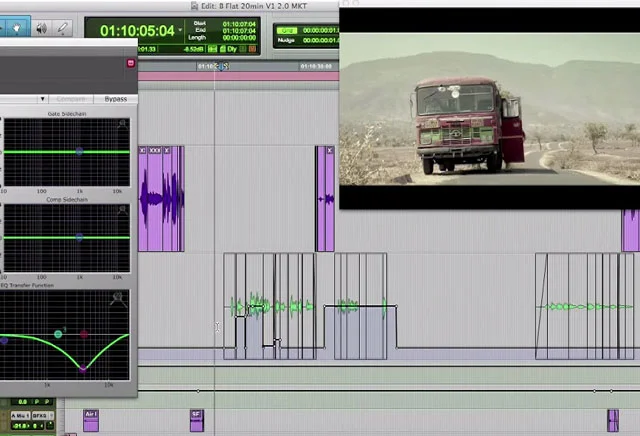Select the Comp Sidechain filter control point

[x=79, y=237]
